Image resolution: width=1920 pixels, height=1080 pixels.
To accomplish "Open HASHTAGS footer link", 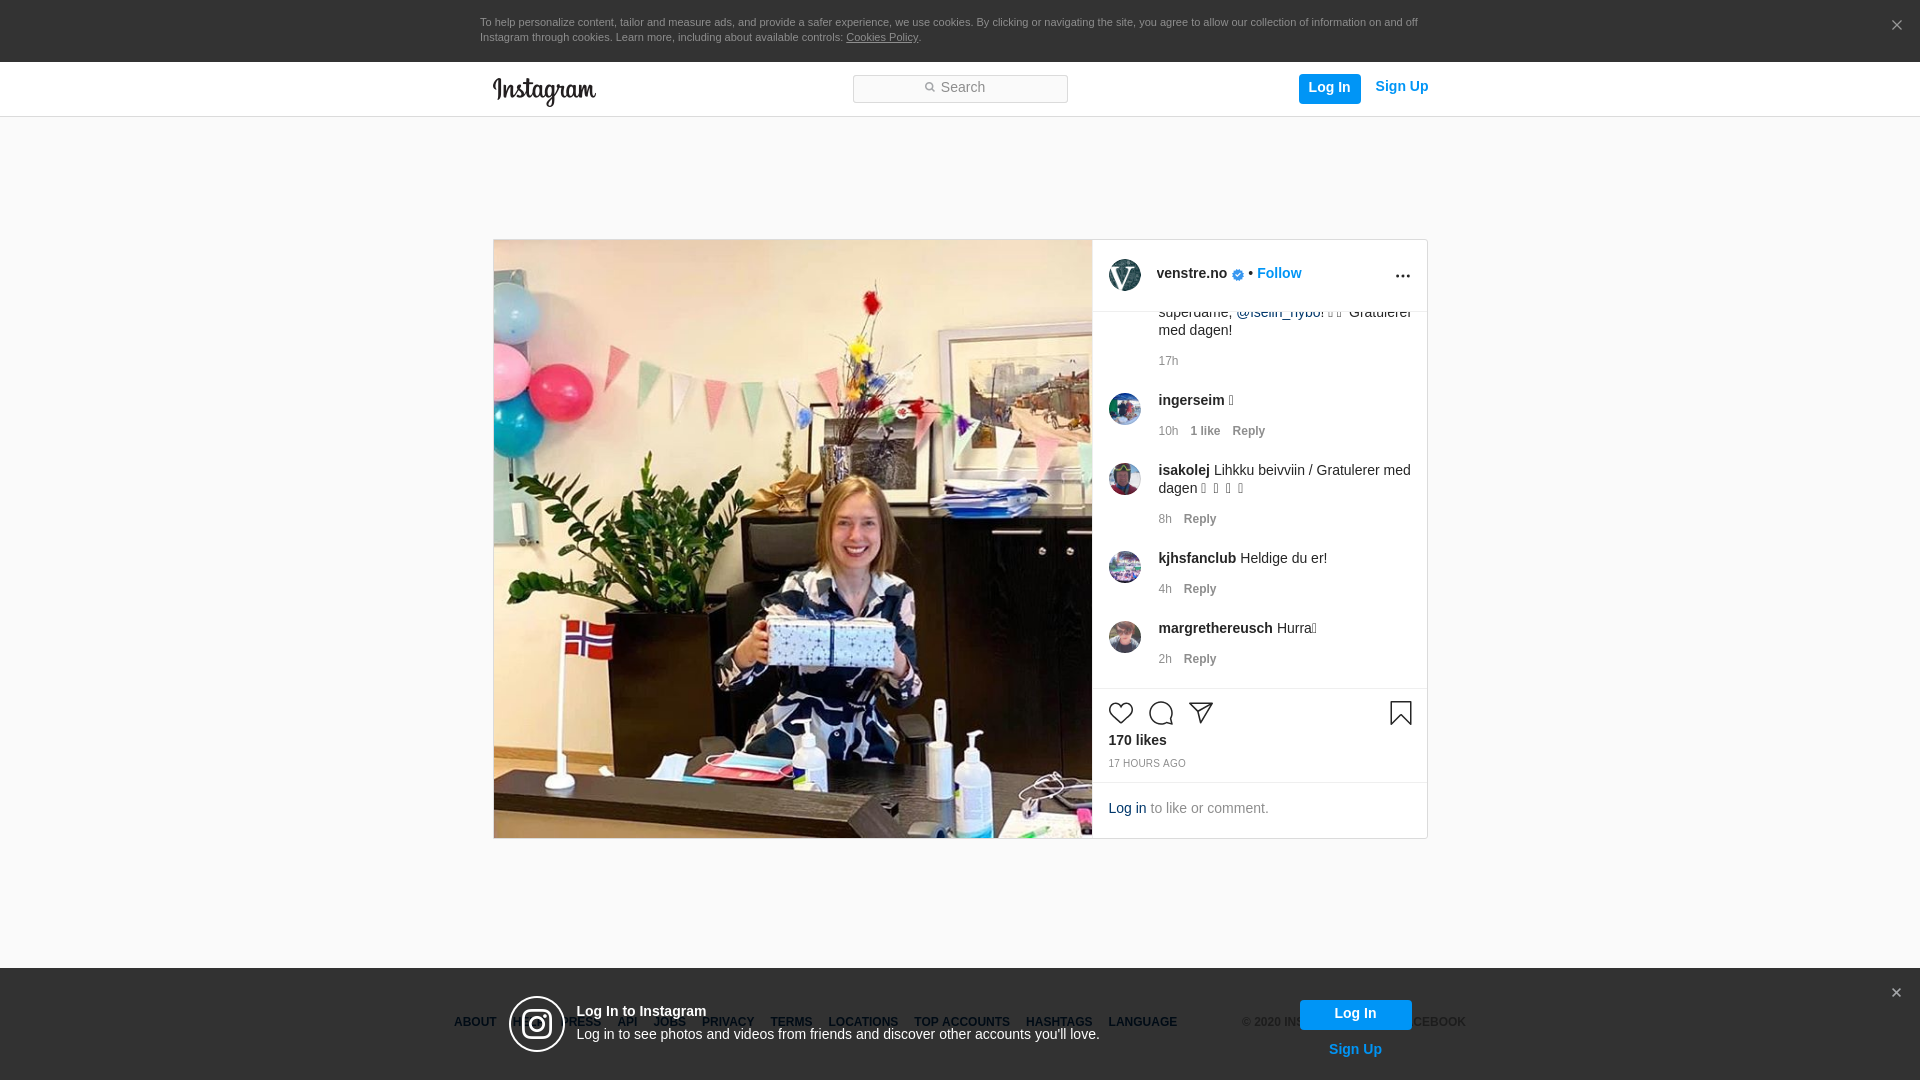I will tap(1059, 1022).
